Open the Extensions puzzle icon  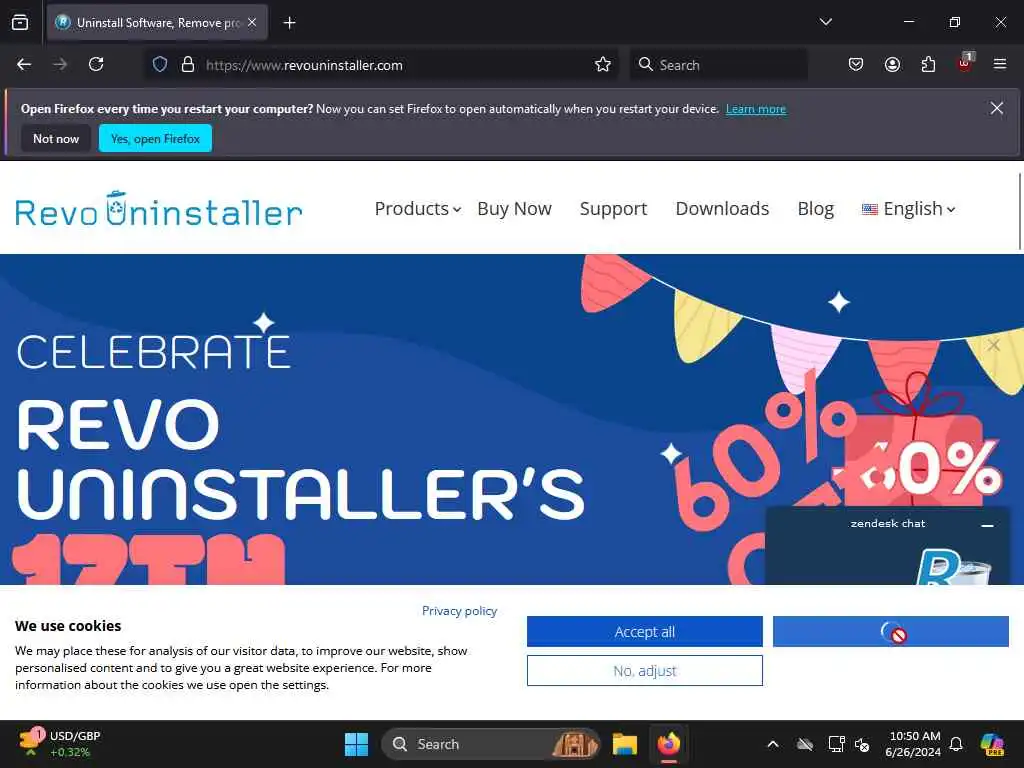point(928,64)
